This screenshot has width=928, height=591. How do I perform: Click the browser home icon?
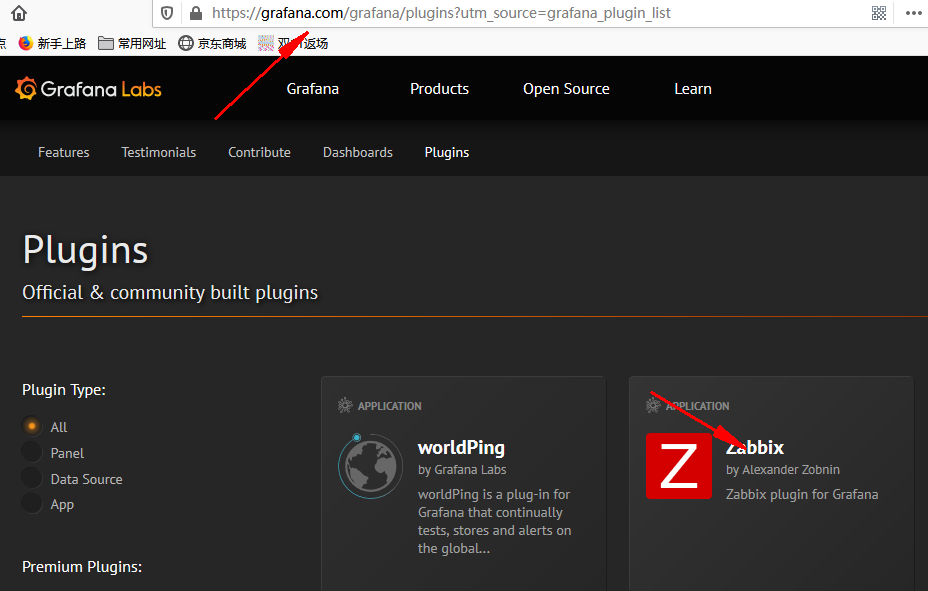pyautogui.click(x=19, y=13)
